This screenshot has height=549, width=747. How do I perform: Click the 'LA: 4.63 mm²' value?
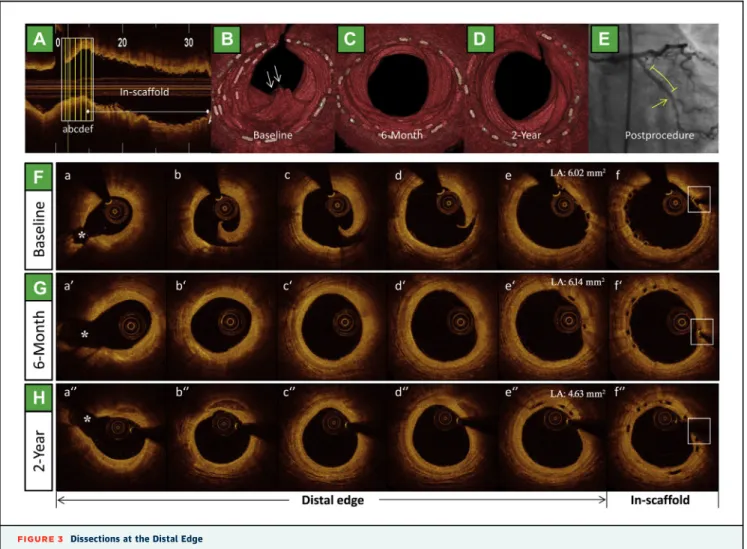coord(577,394)
